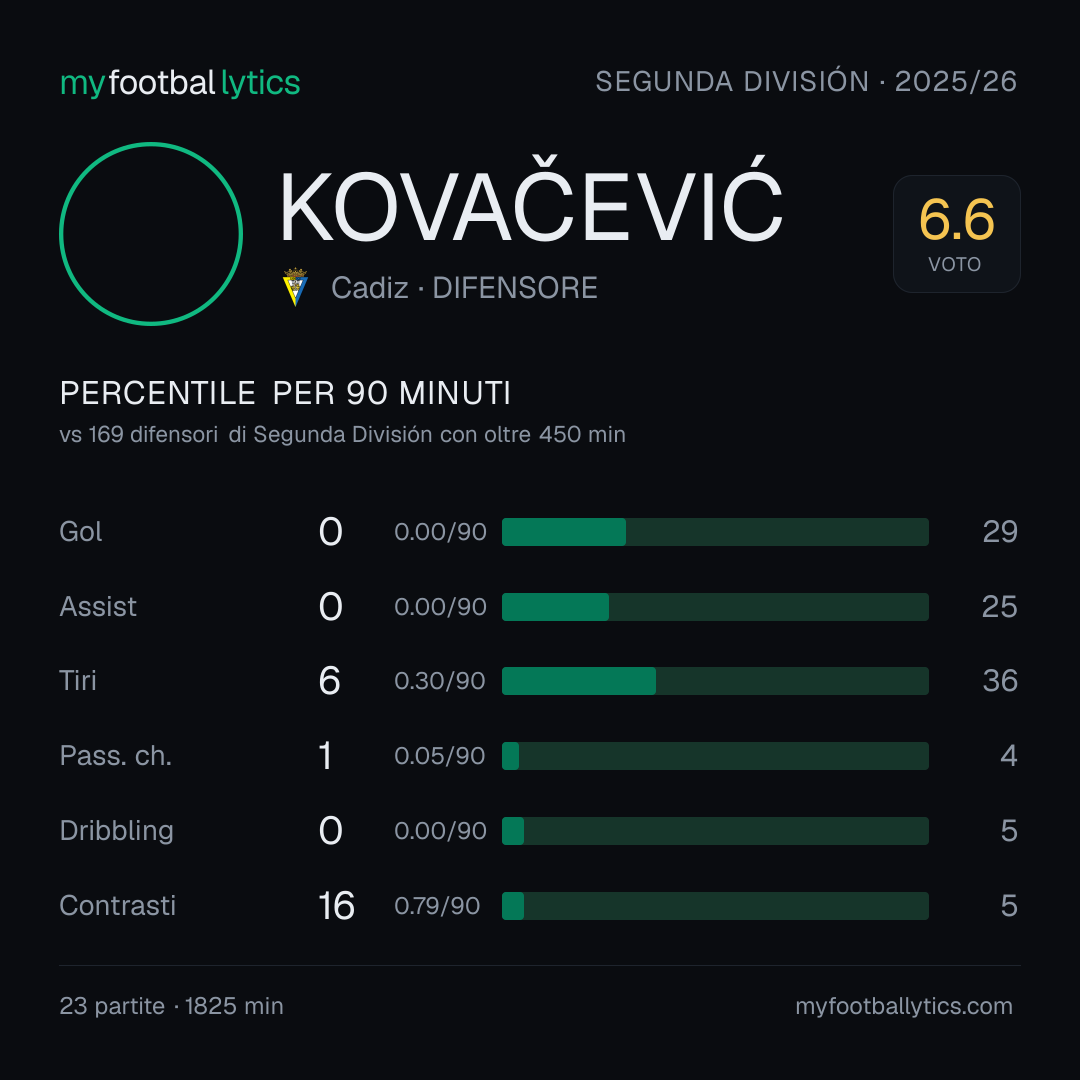Click the myfootballytics logo
Image resolution: width=1080 pixels, height=1080 pixels.
coord(180,83)
